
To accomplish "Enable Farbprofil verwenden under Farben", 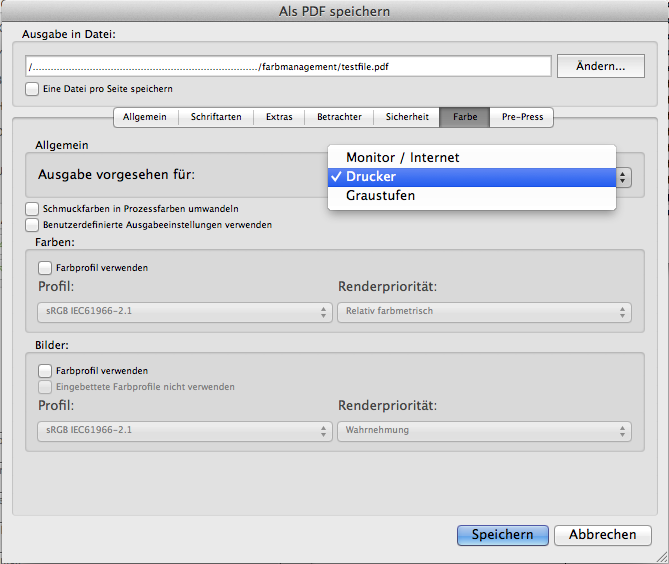I will [45, 268].
